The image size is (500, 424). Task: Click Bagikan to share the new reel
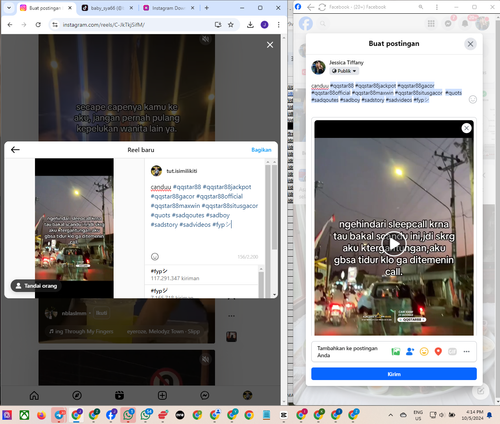pyautogui.click(x=261, y=150)
